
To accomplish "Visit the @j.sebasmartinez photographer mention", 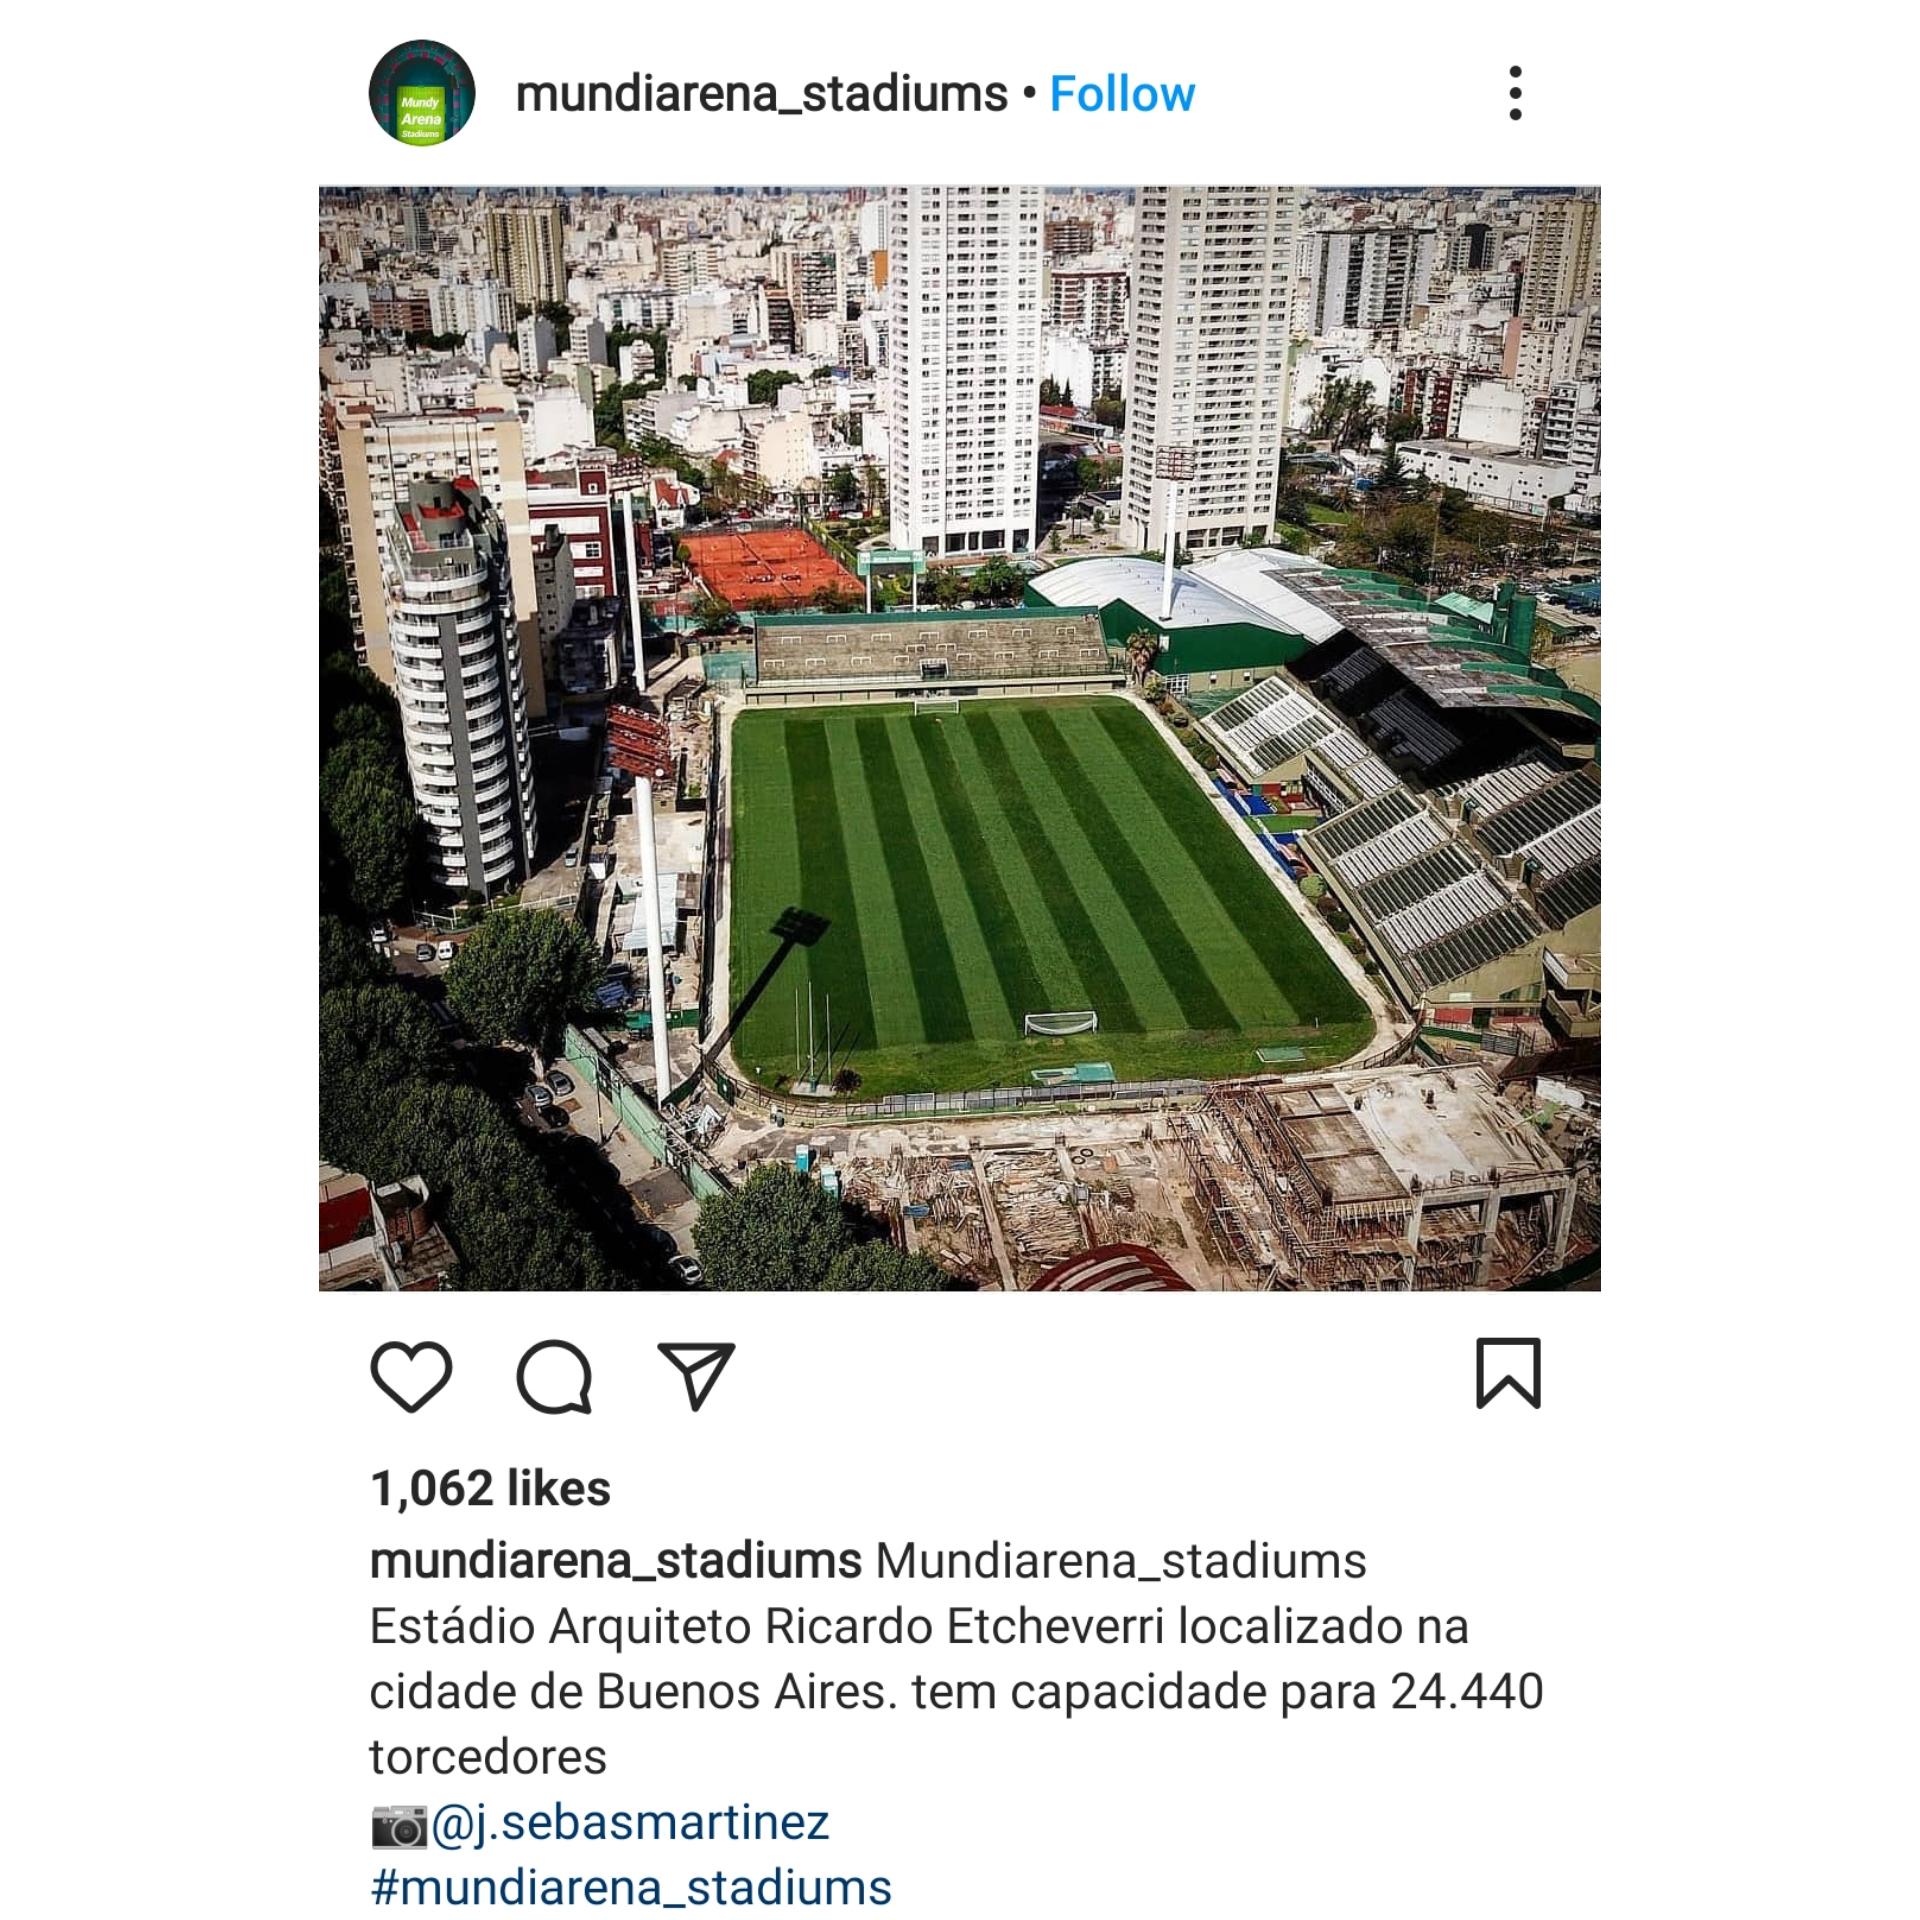I will coord(630,1822).
